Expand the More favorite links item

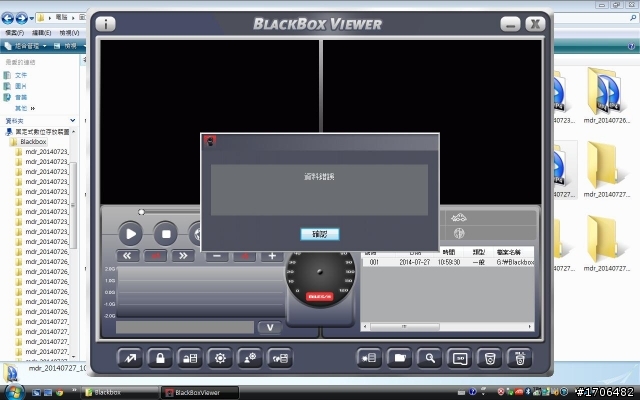24,108
